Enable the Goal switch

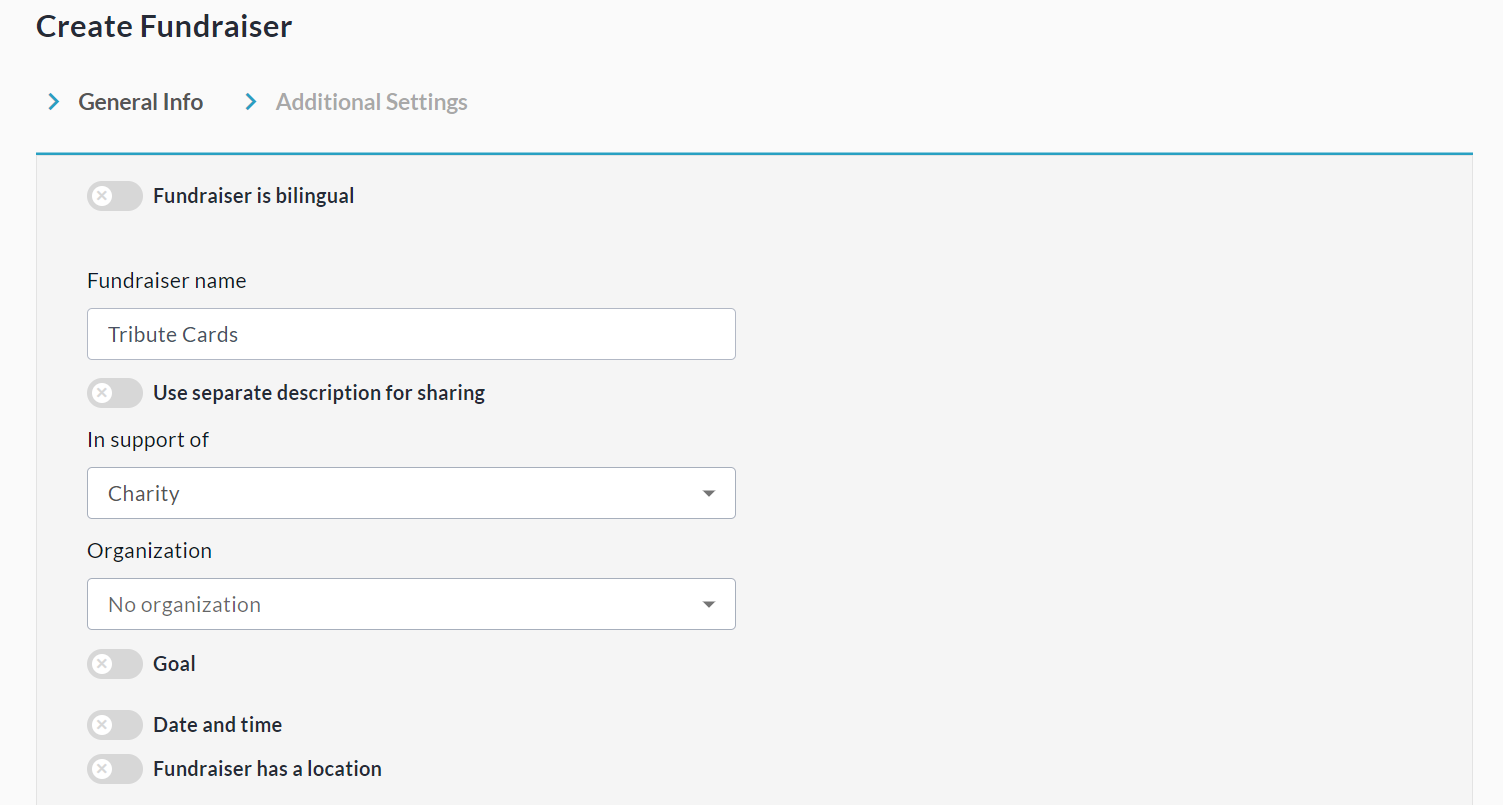[x=115, y=664]
